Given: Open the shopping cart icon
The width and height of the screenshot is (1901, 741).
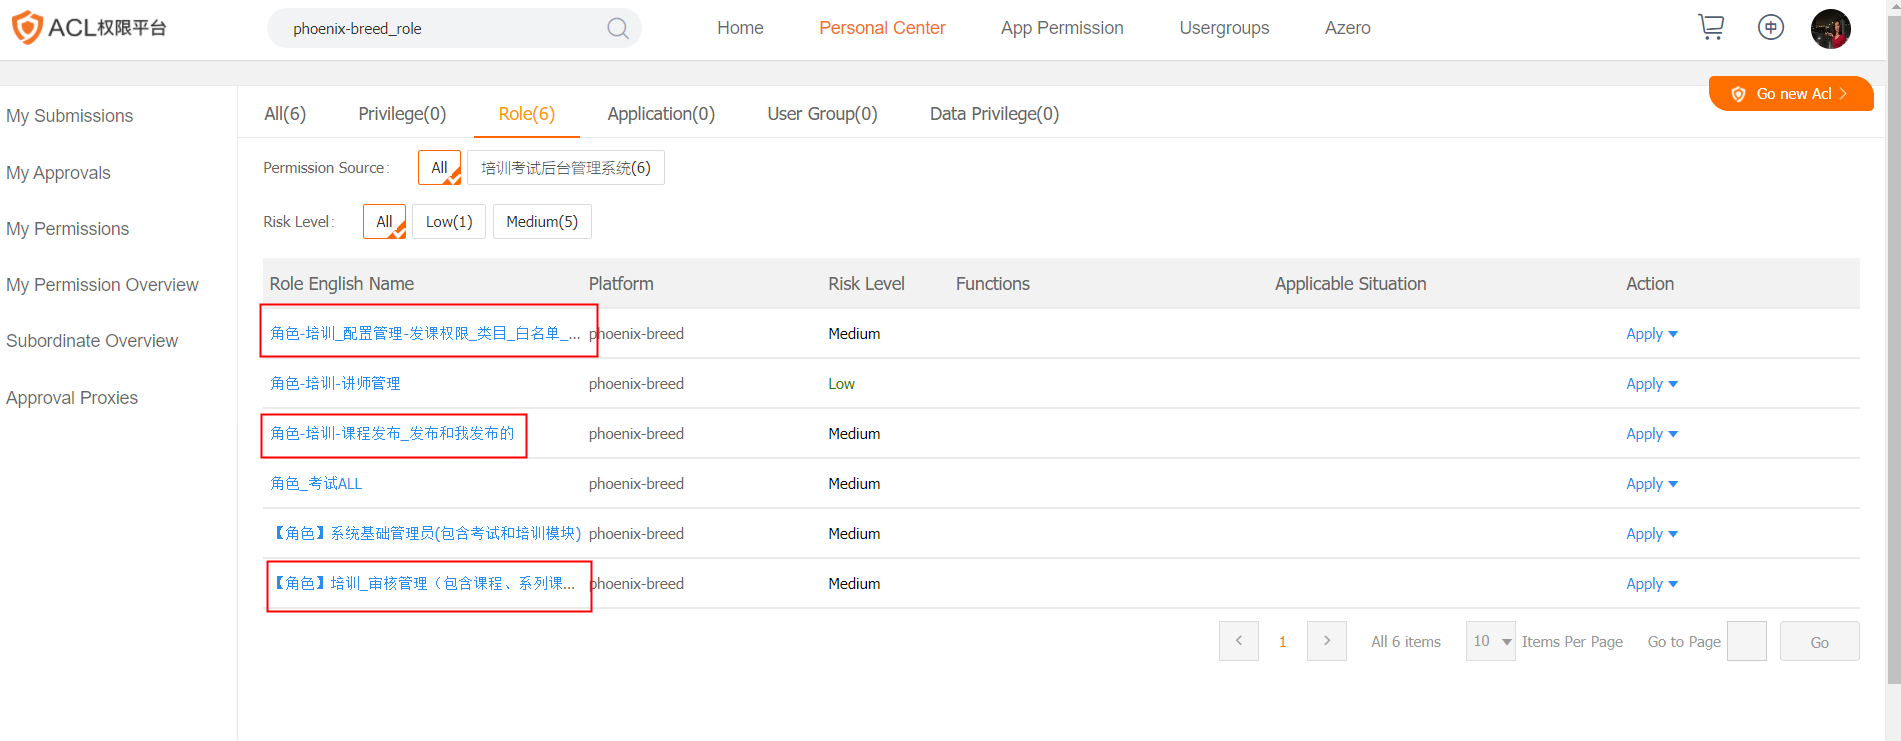Looking at the screenshot, I should click(x=1711, y=27).
